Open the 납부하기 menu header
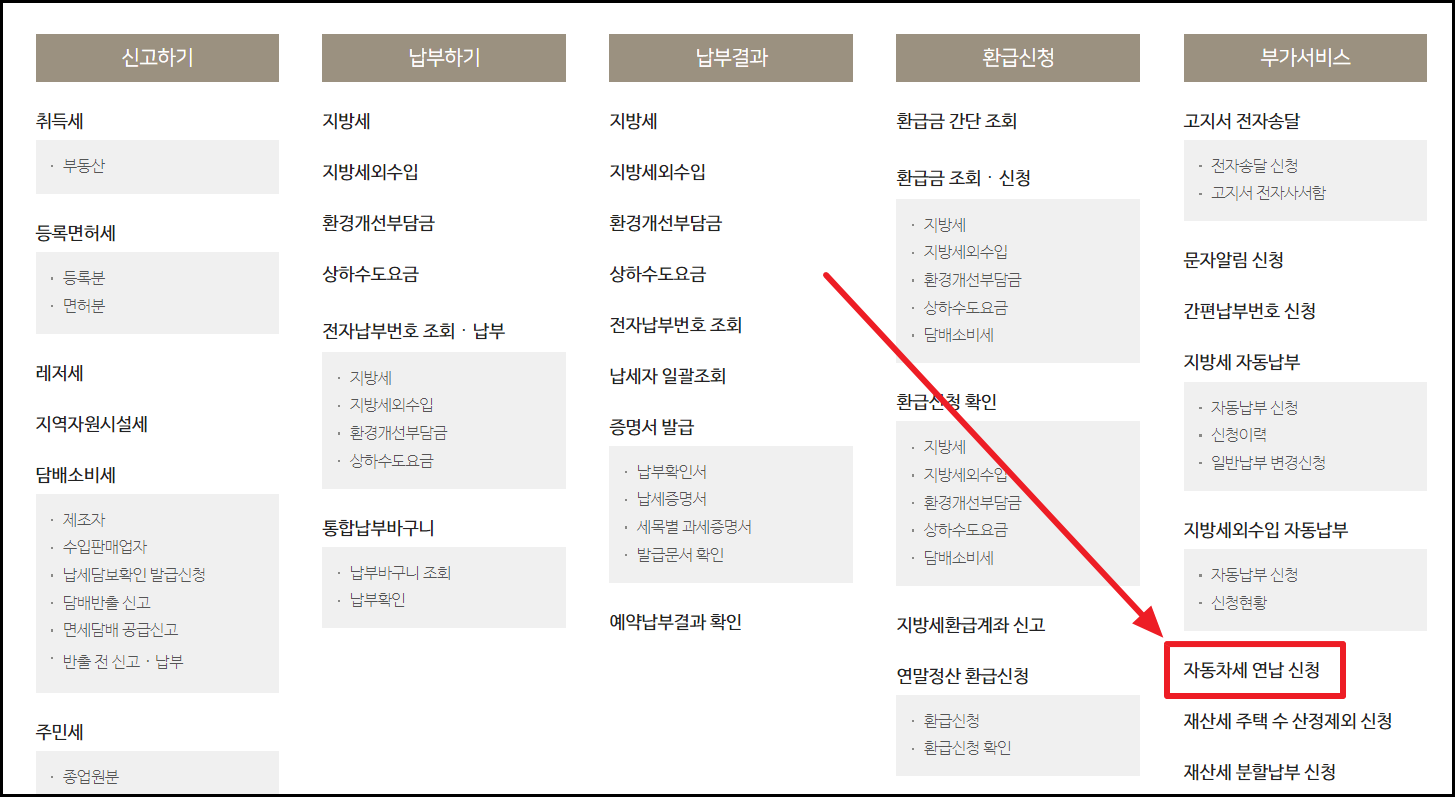Screen dimensions: 1455x797 [x=444, y=58]
